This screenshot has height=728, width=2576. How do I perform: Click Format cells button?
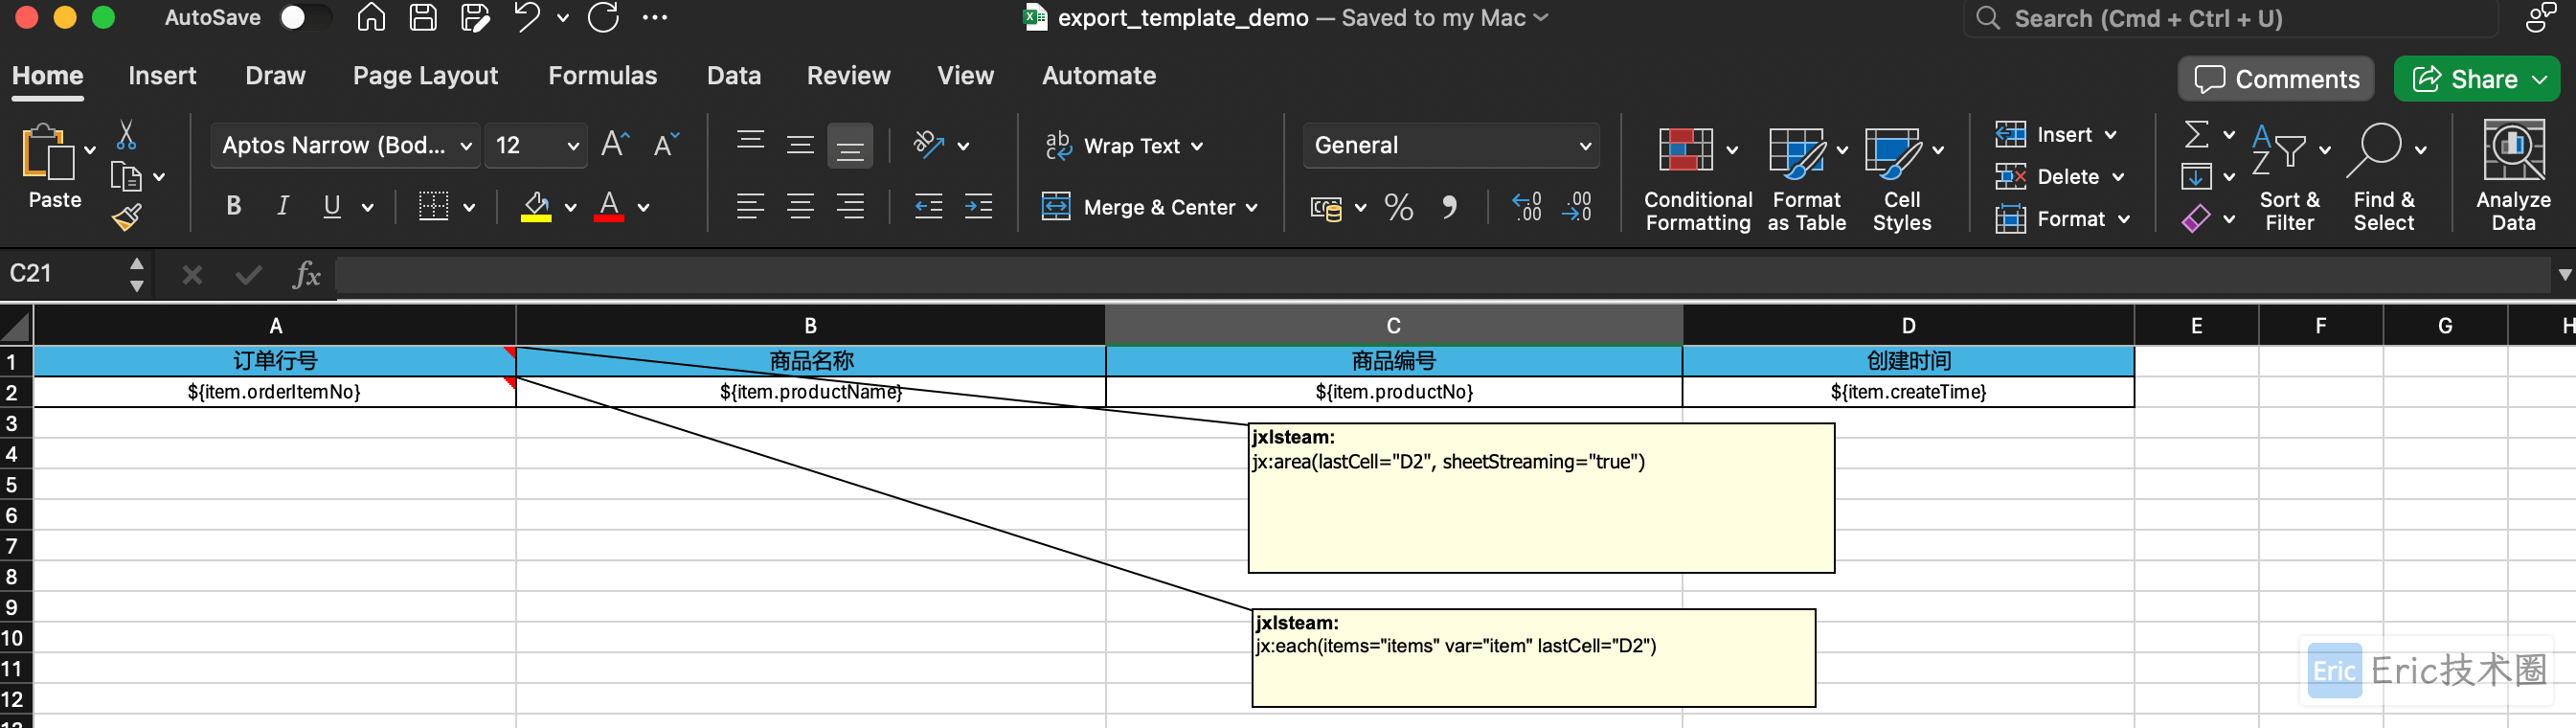tap(2061, 219)
